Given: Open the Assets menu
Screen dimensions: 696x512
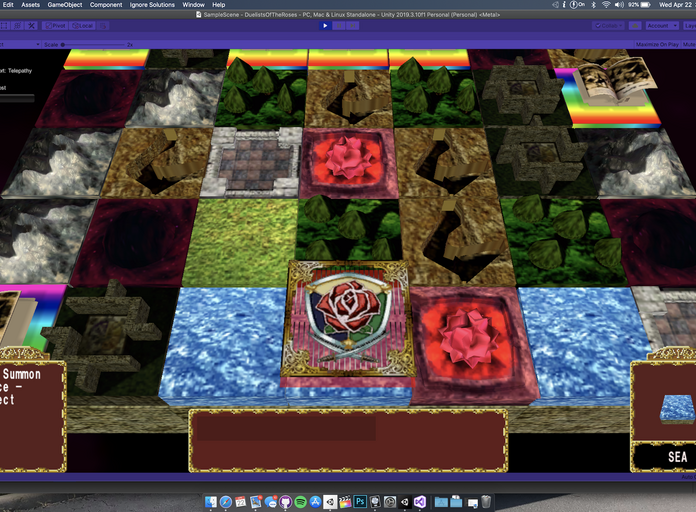Looking at the screenshot, I should point(31,5).
